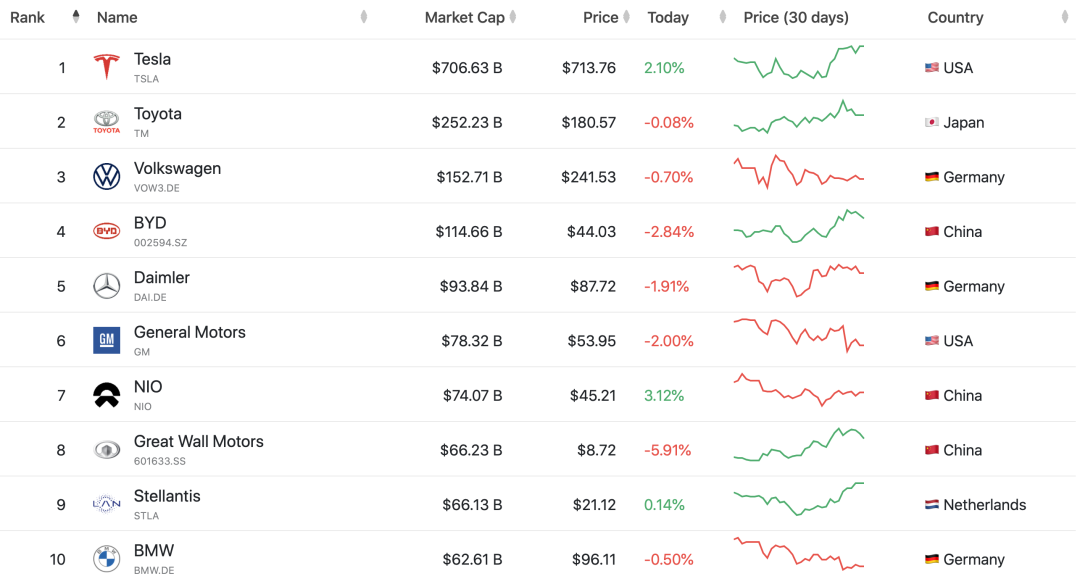Image resolution: width=1080 pixels, height=584 pixels.
Task: Click the NIO logo icon
Action: pyautogui.click(x=106, y=395)
